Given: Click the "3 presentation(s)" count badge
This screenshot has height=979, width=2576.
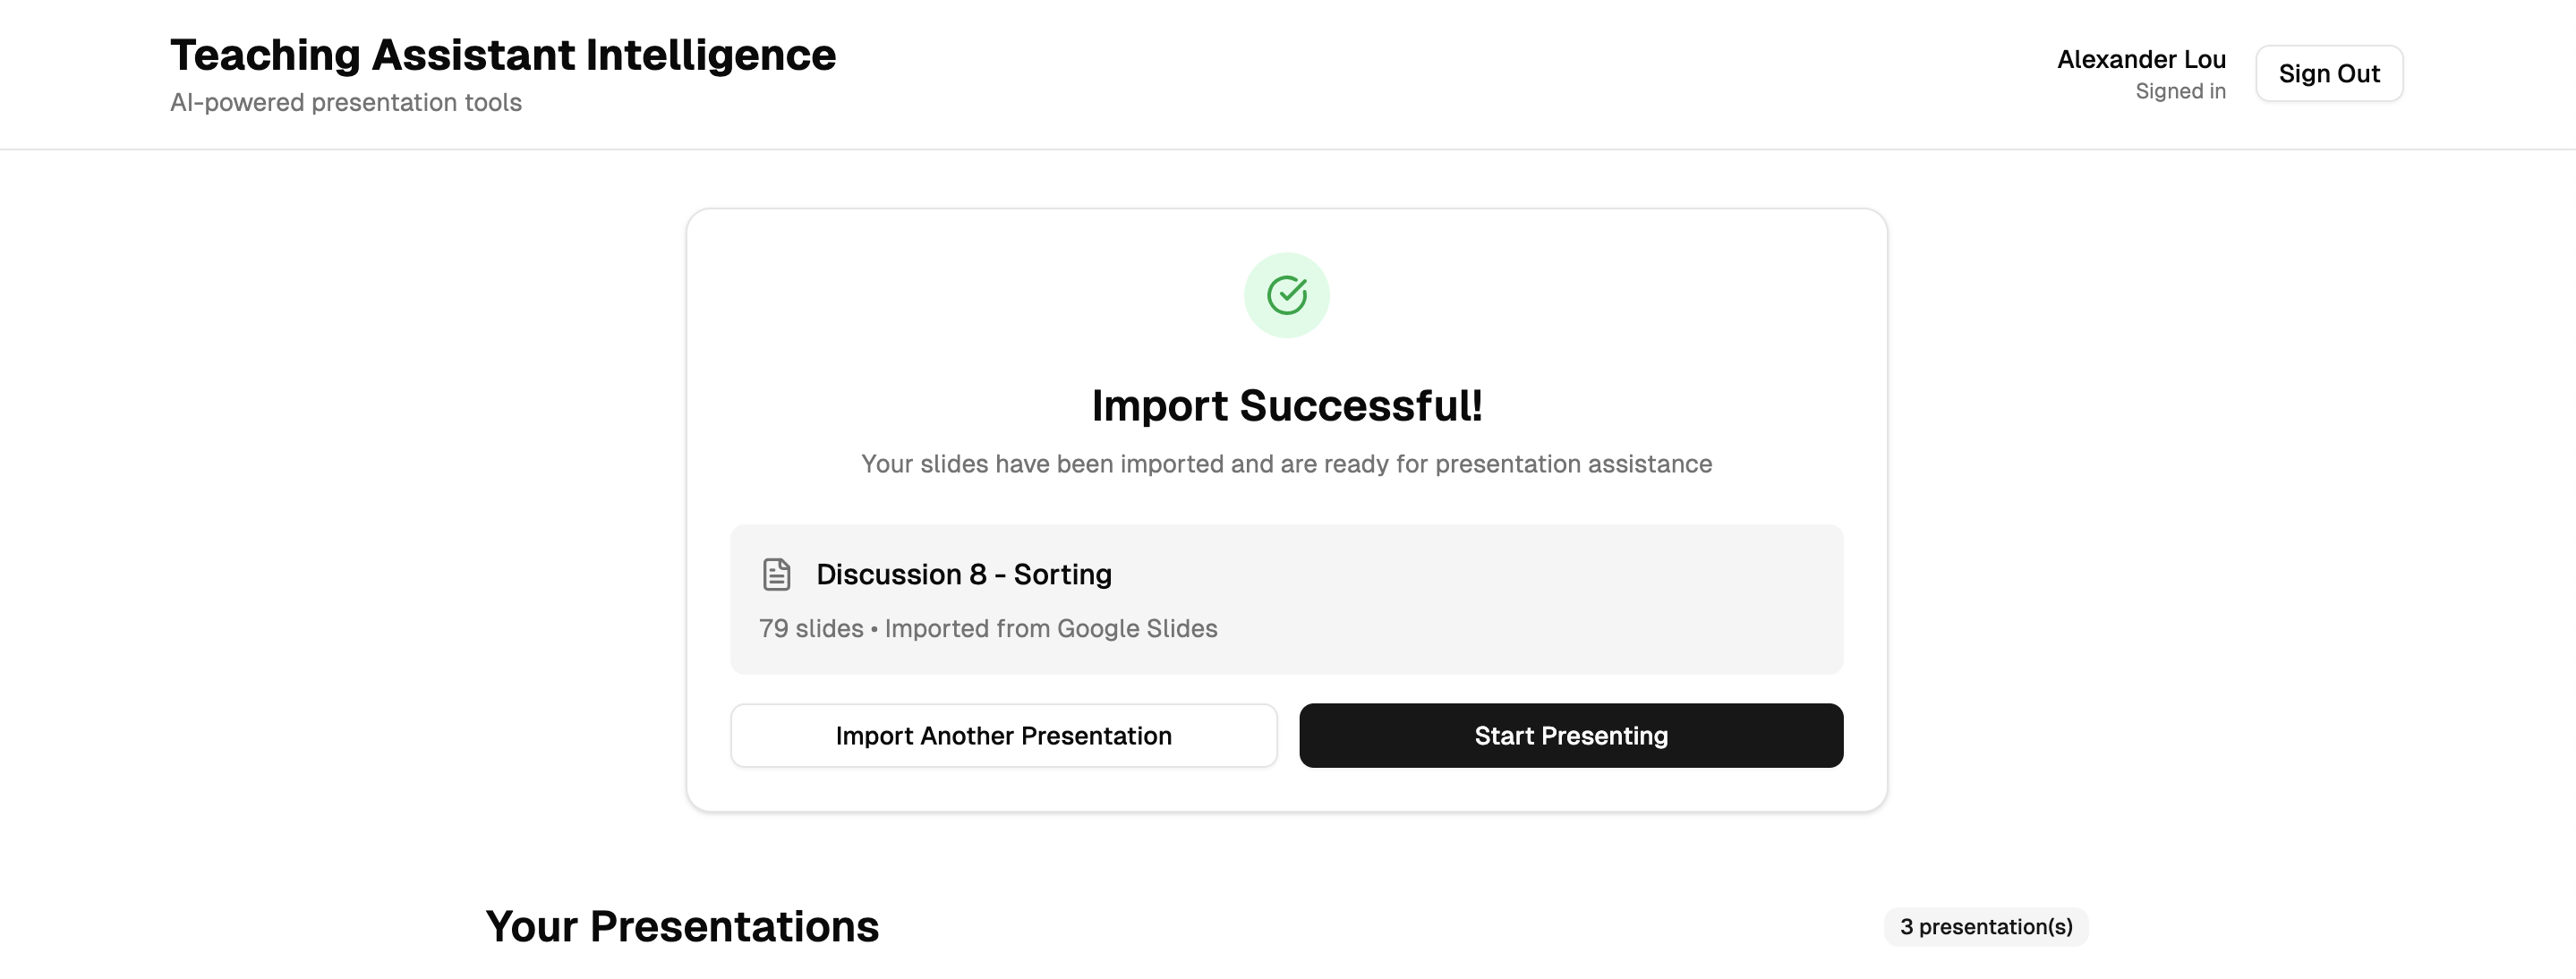Looking at the screenshot, I should [x=1985, y=927].
